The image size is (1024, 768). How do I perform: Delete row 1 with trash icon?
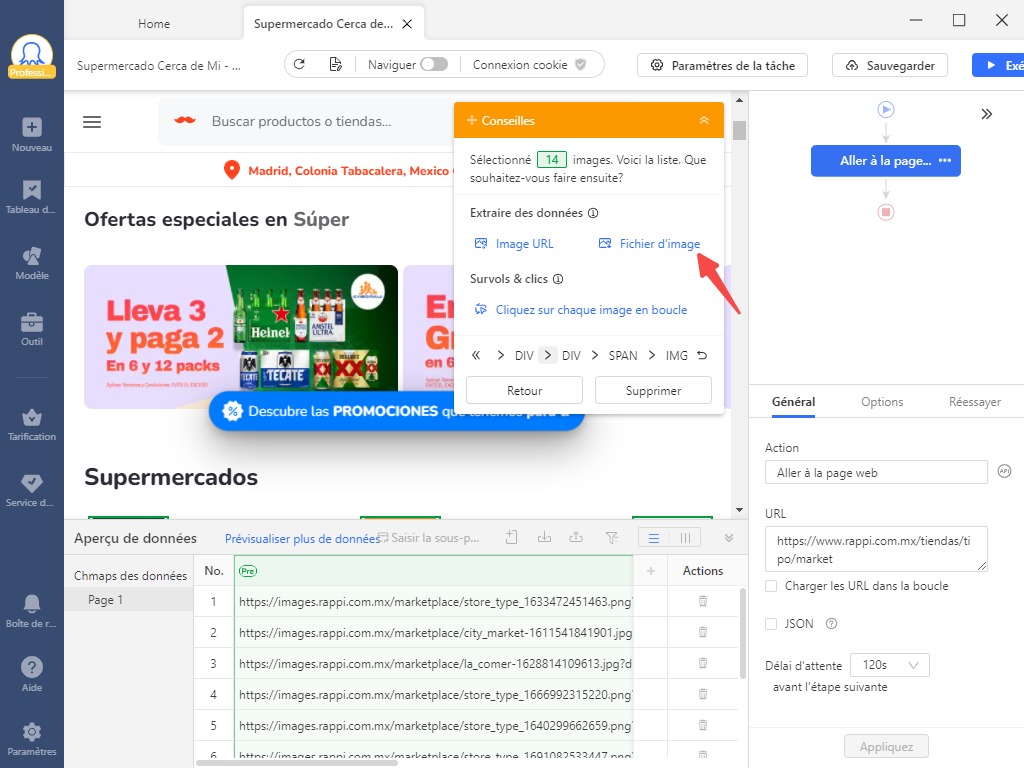(703, 601)
